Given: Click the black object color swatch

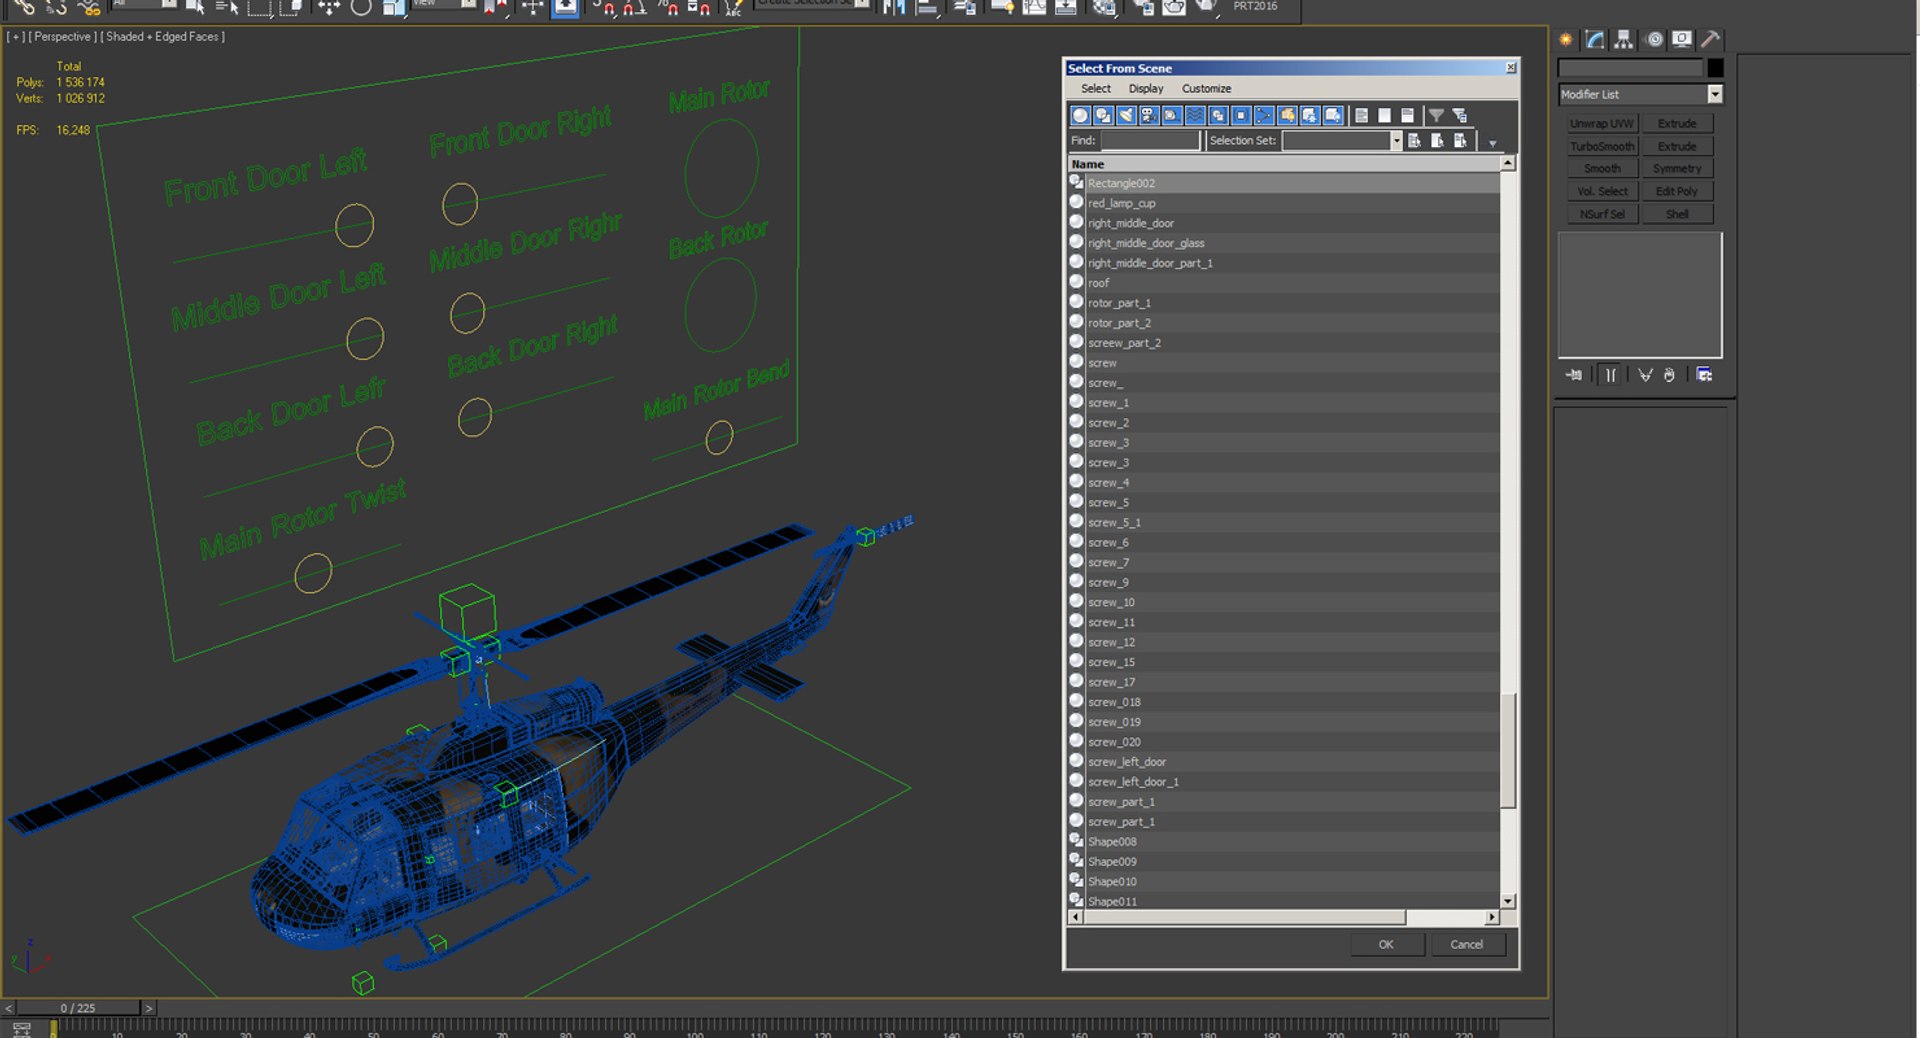Looking at the screenshot, I should tap(1715, 68).
